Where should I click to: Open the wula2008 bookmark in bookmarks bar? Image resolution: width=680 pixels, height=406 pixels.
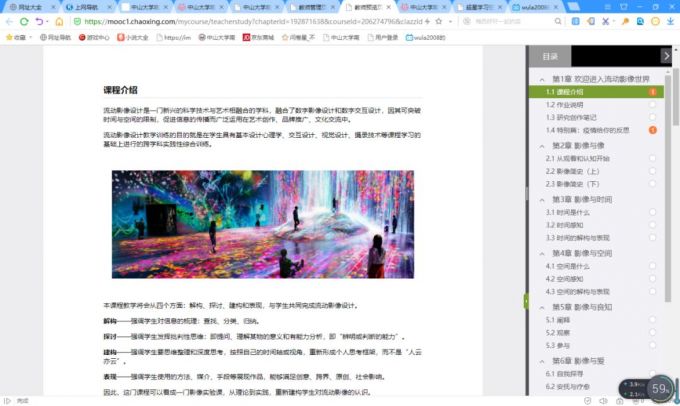[x=425, y=38]
